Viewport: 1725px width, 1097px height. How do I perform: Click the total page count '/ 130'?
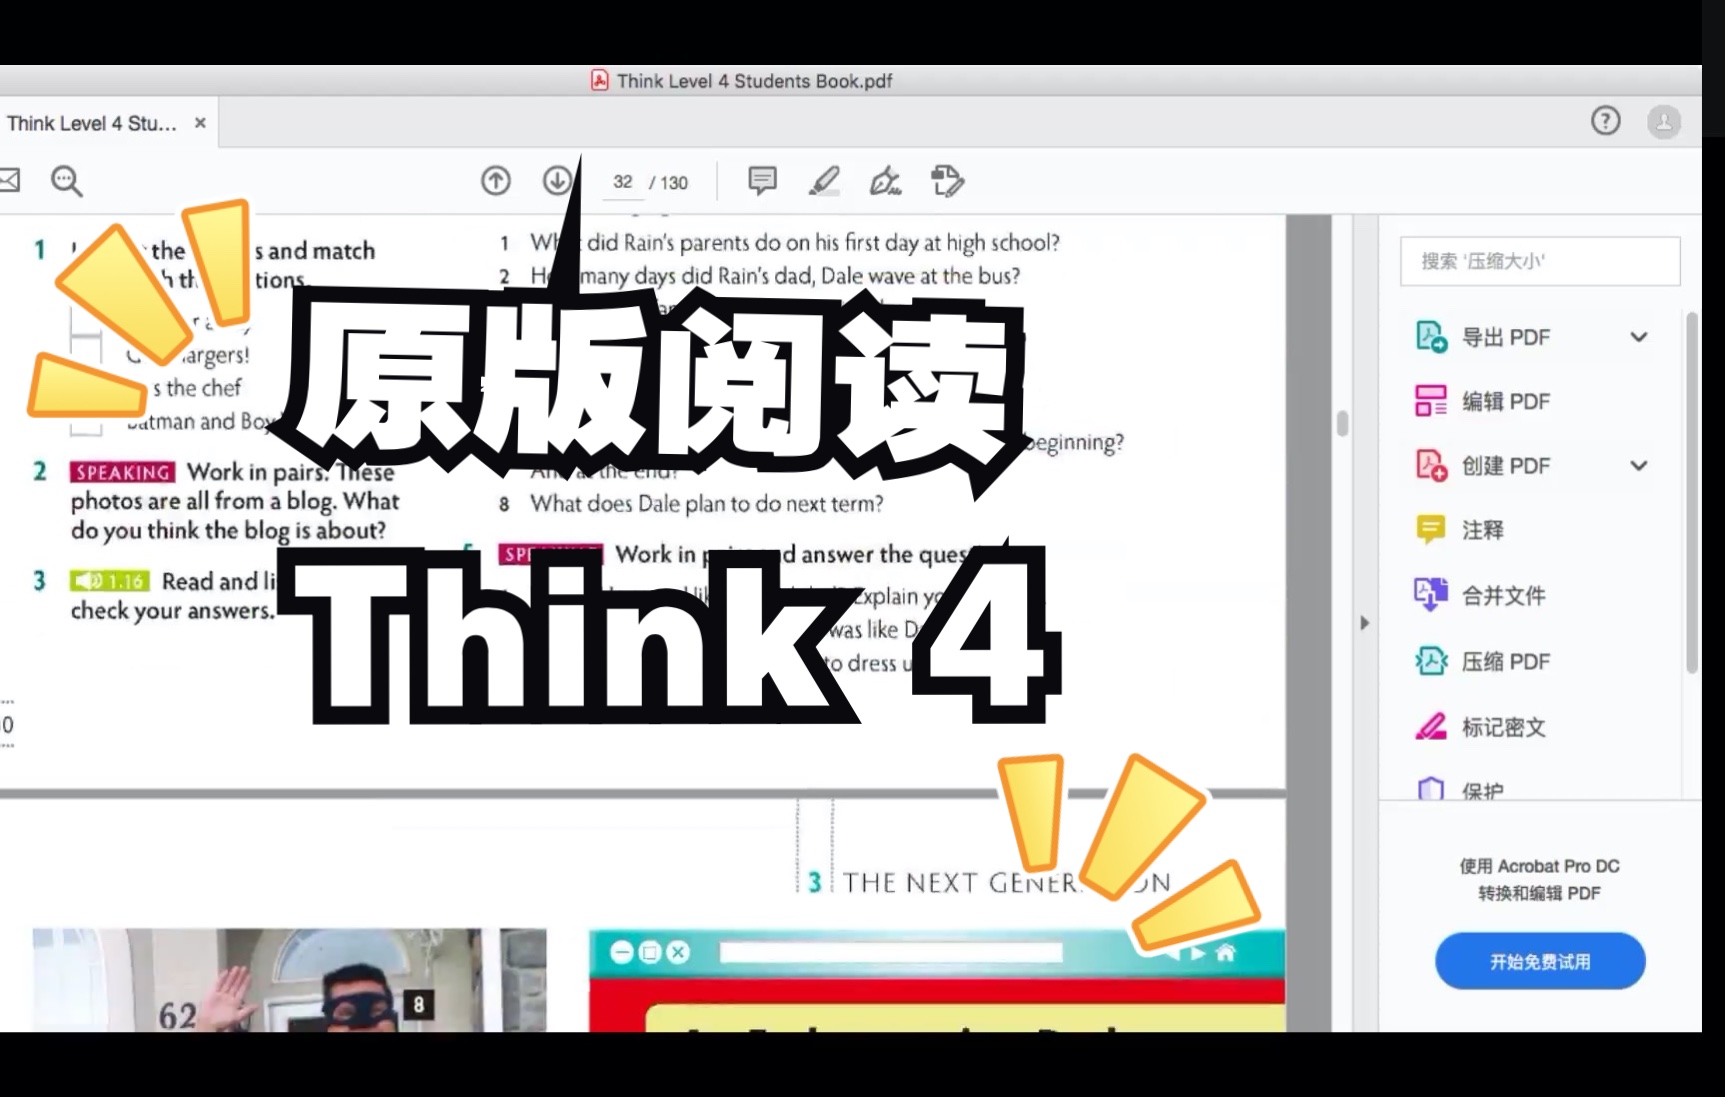pyautogui.click(x=669, y=183)
